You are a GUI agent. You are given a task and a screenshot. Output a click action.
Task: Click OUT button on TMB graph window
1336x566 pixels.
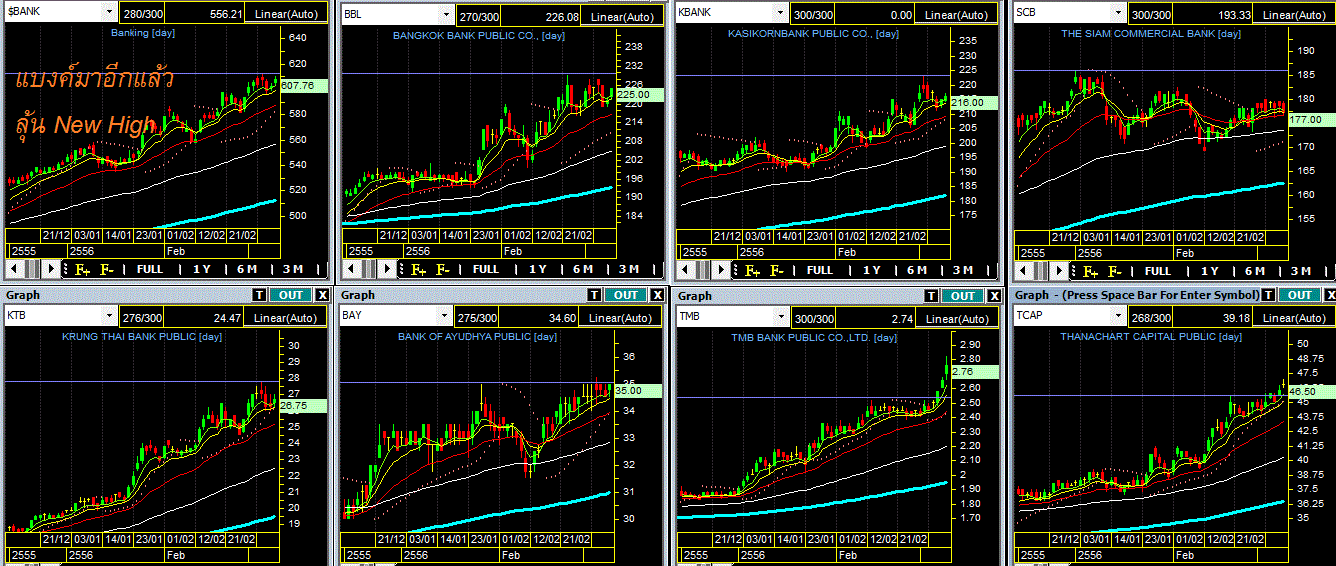pyautogui.click(x=963, y=296)
